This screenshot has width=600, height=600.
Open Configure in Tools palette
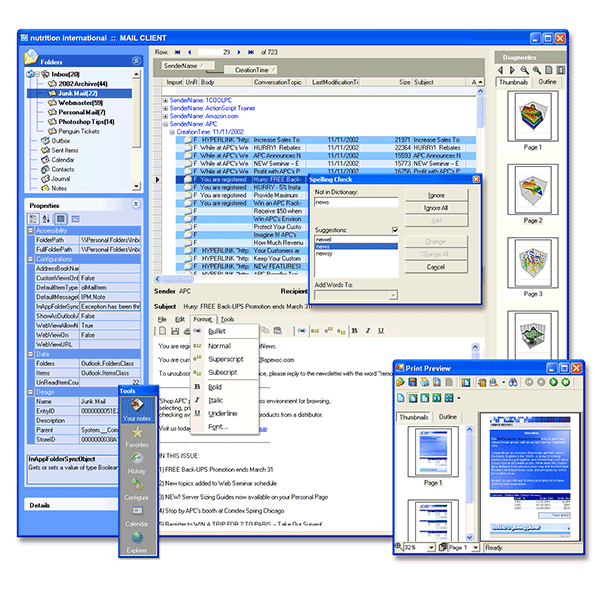[137, 489]
